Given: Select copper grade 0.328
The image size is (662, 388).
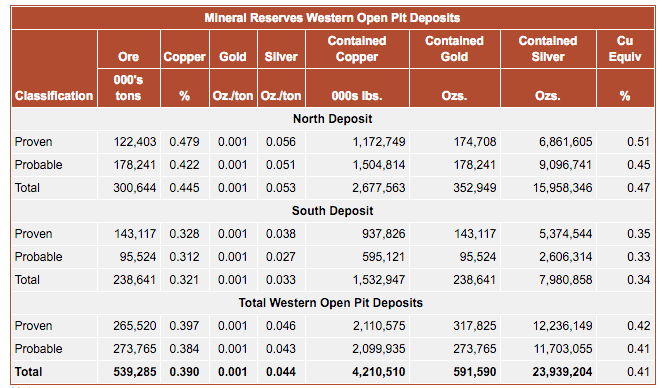Looking at the screenshot, I should tap(184, 233).
